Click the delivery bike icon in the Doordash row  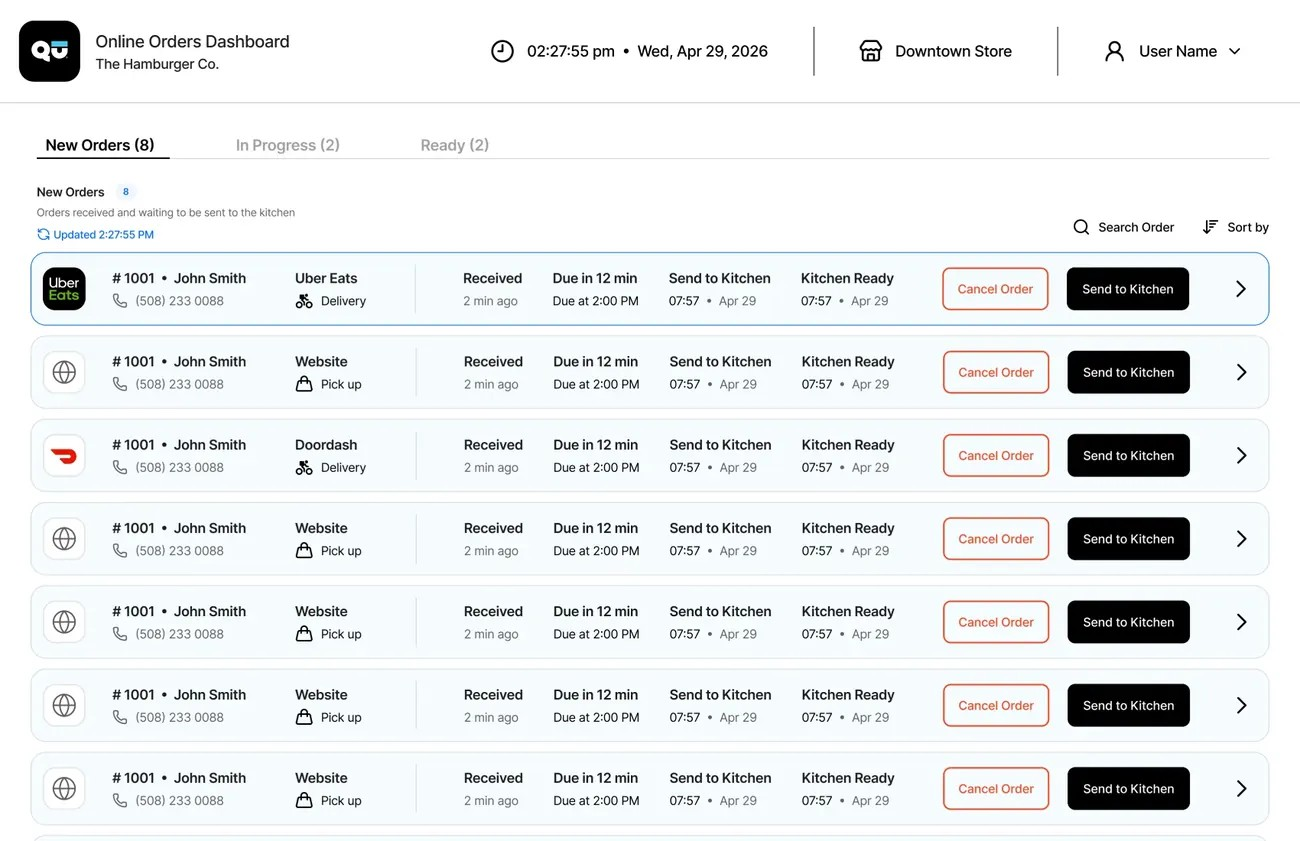coord(304,467)
